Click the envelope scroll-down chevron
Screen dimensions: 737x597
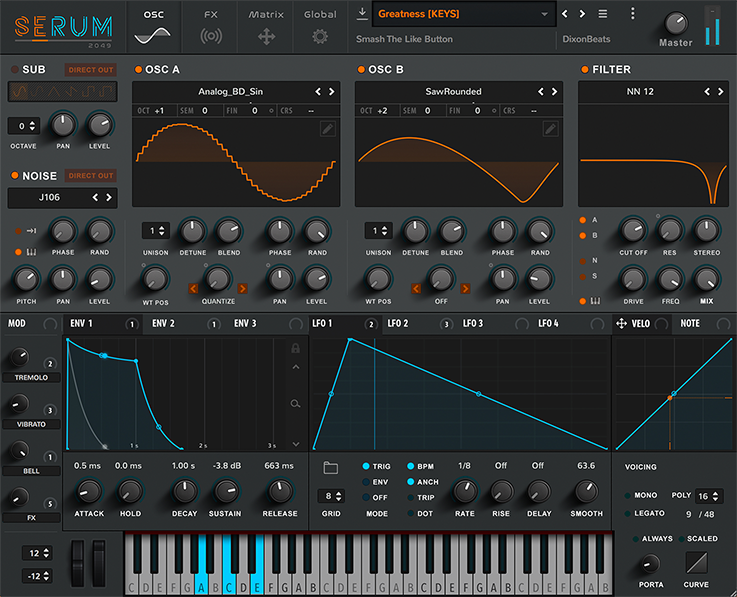[295, 444]
